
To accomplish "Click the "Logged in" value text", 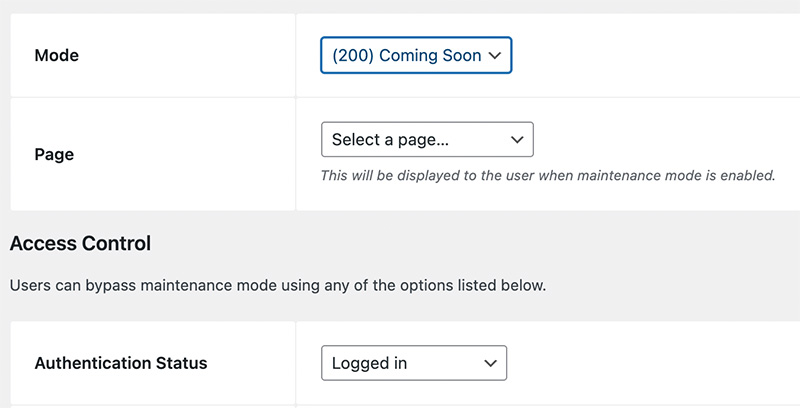I will [369, 363].
